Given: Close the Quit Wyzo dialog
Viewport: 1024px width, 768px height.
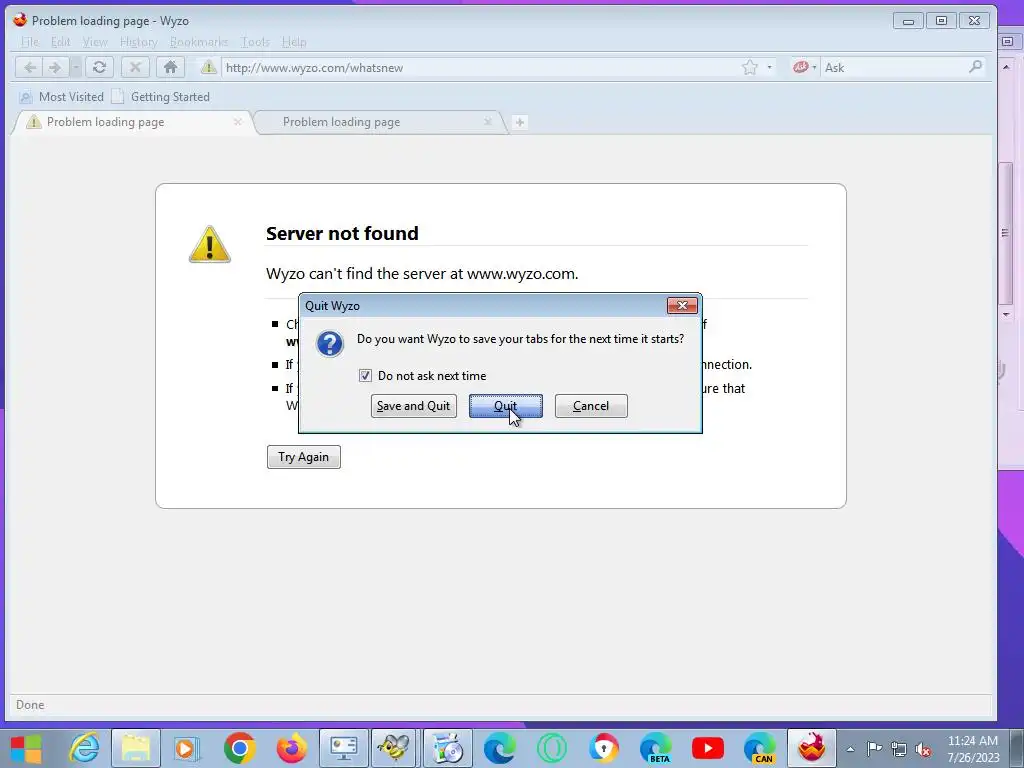Looking at the screenshot, I should (682, 305).
